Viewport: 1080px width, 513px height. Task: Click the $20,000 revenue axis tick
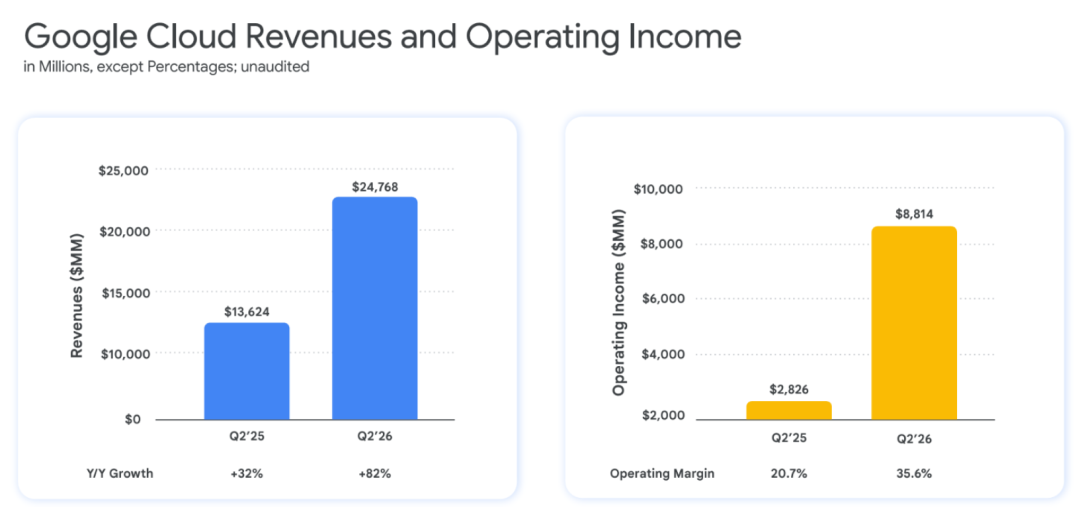click(x=124, y=231)
